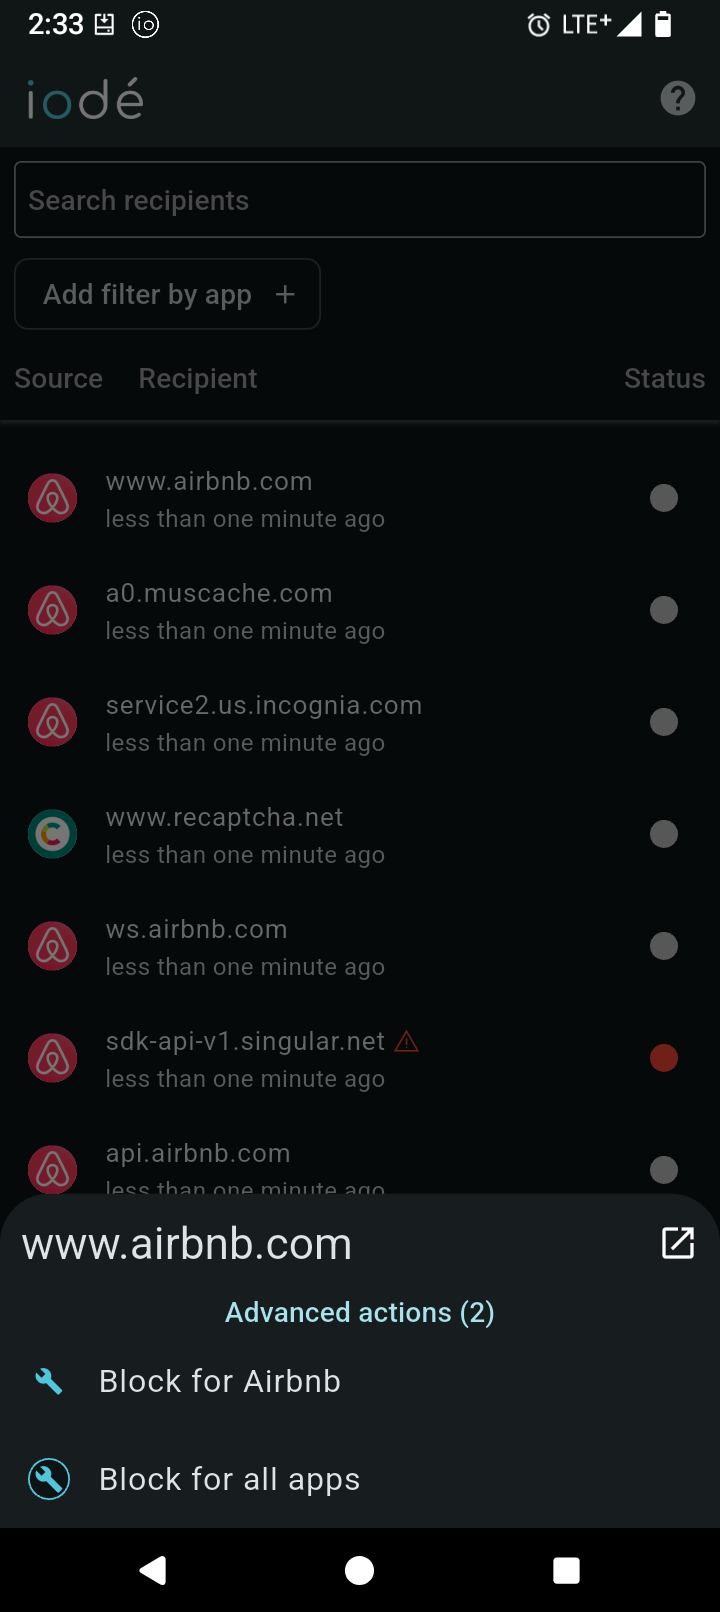
Task: Tap circled wrench icon for all apps
Action: tap(49, 1479)
